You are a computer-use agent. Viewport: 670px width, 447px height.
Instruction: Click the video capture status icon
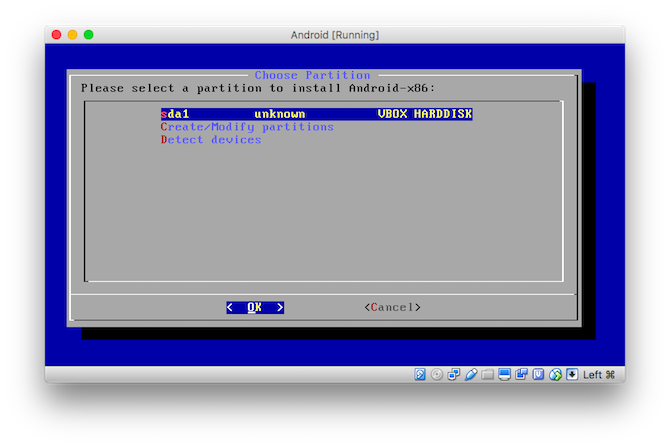point(521,375)
